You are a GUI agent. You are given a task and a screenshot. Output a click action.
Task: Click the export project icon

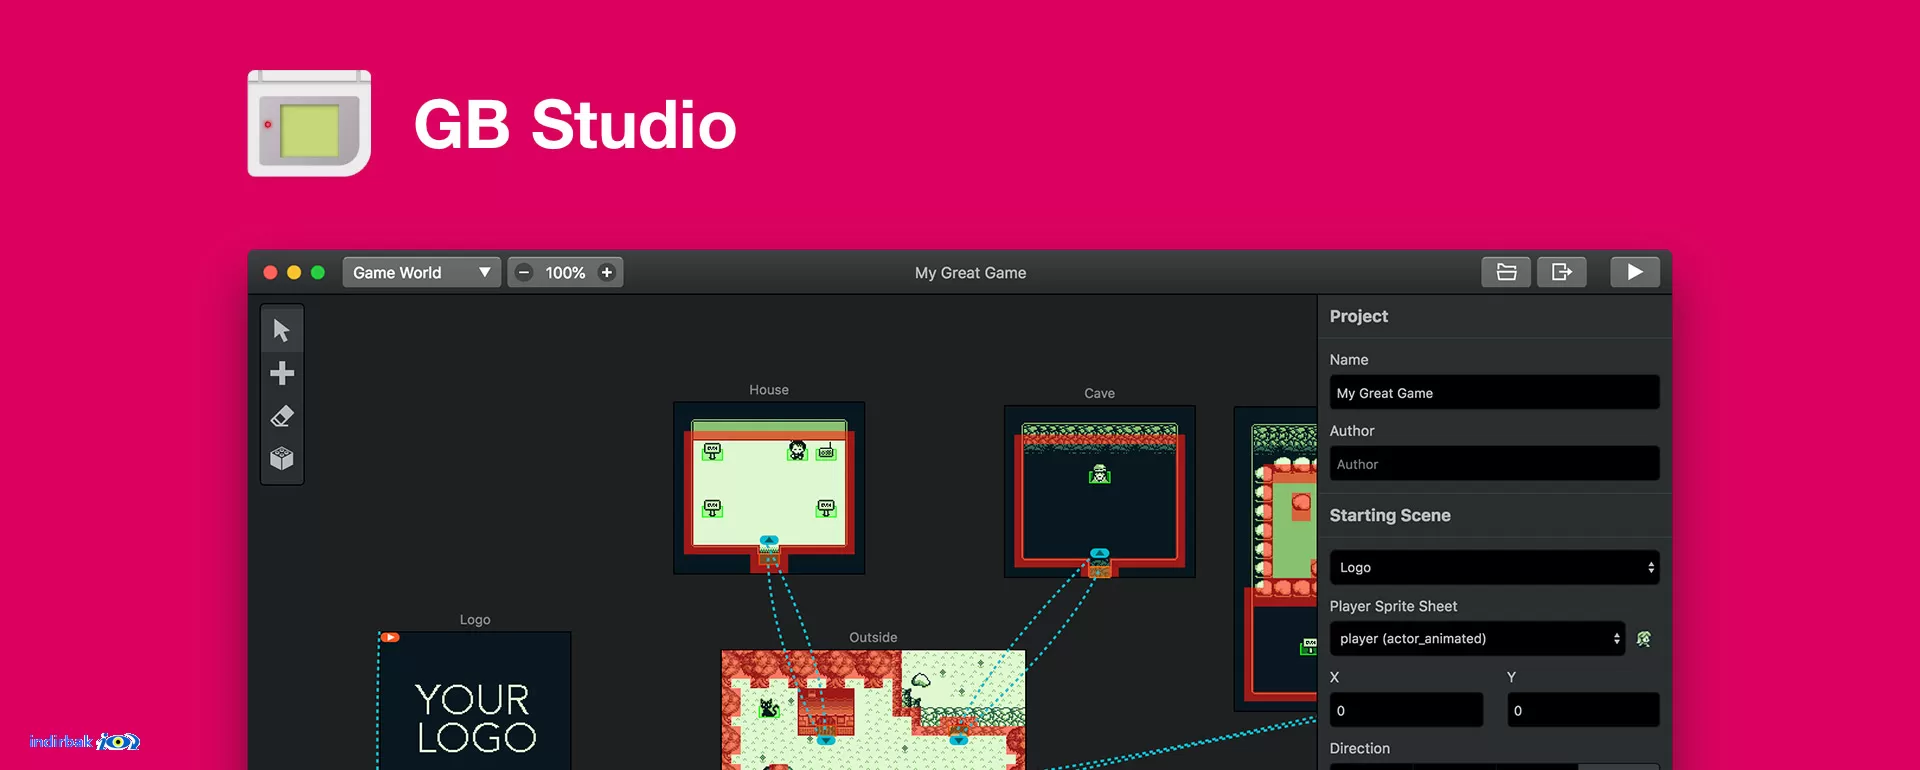tap(1561, 272)
